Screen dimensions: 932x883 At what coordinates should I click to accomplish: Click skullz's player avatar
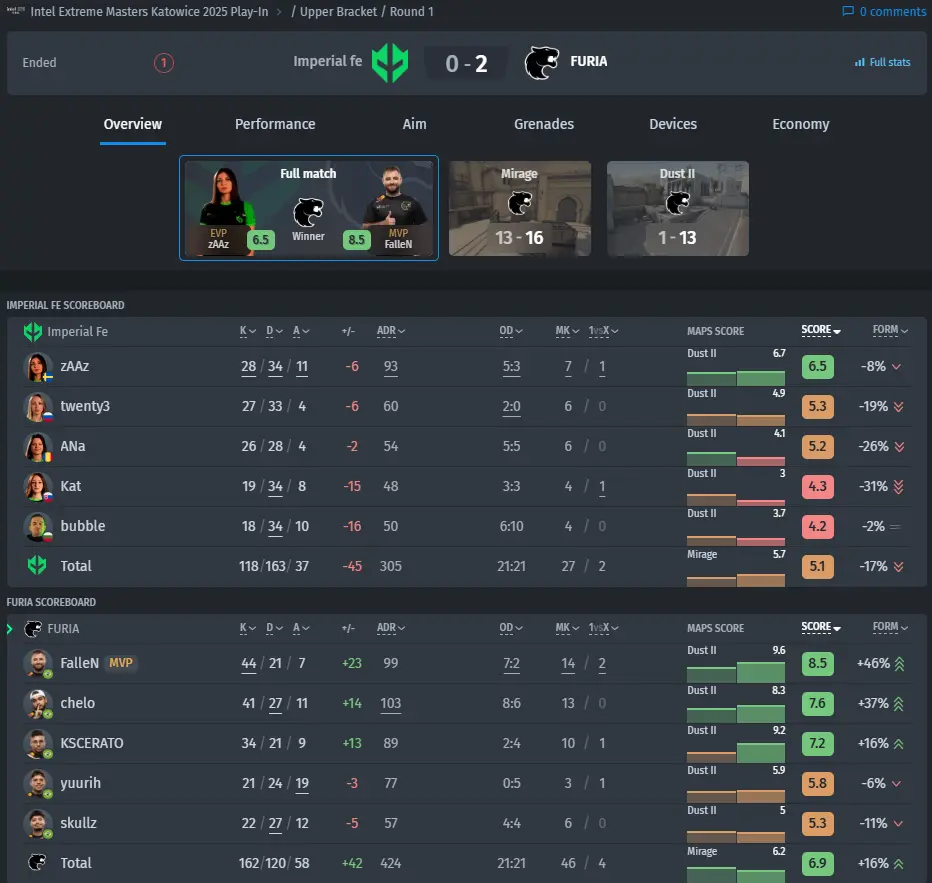pyautogui.click(x=37, y=824)
